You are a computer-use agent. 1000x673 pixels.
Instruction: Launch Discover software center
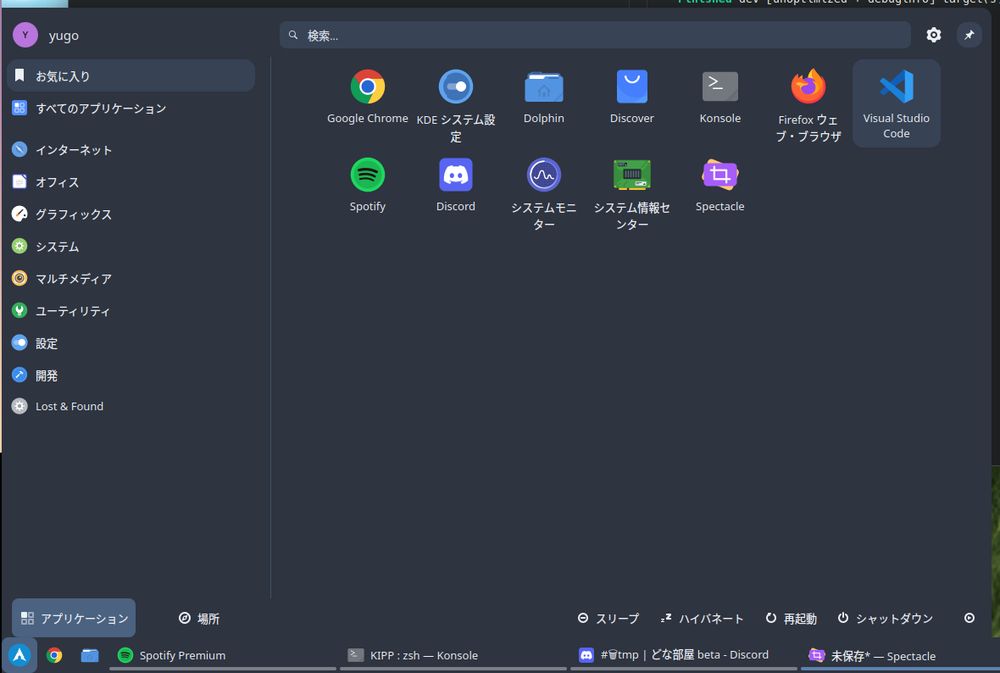(x=631, y=97)
